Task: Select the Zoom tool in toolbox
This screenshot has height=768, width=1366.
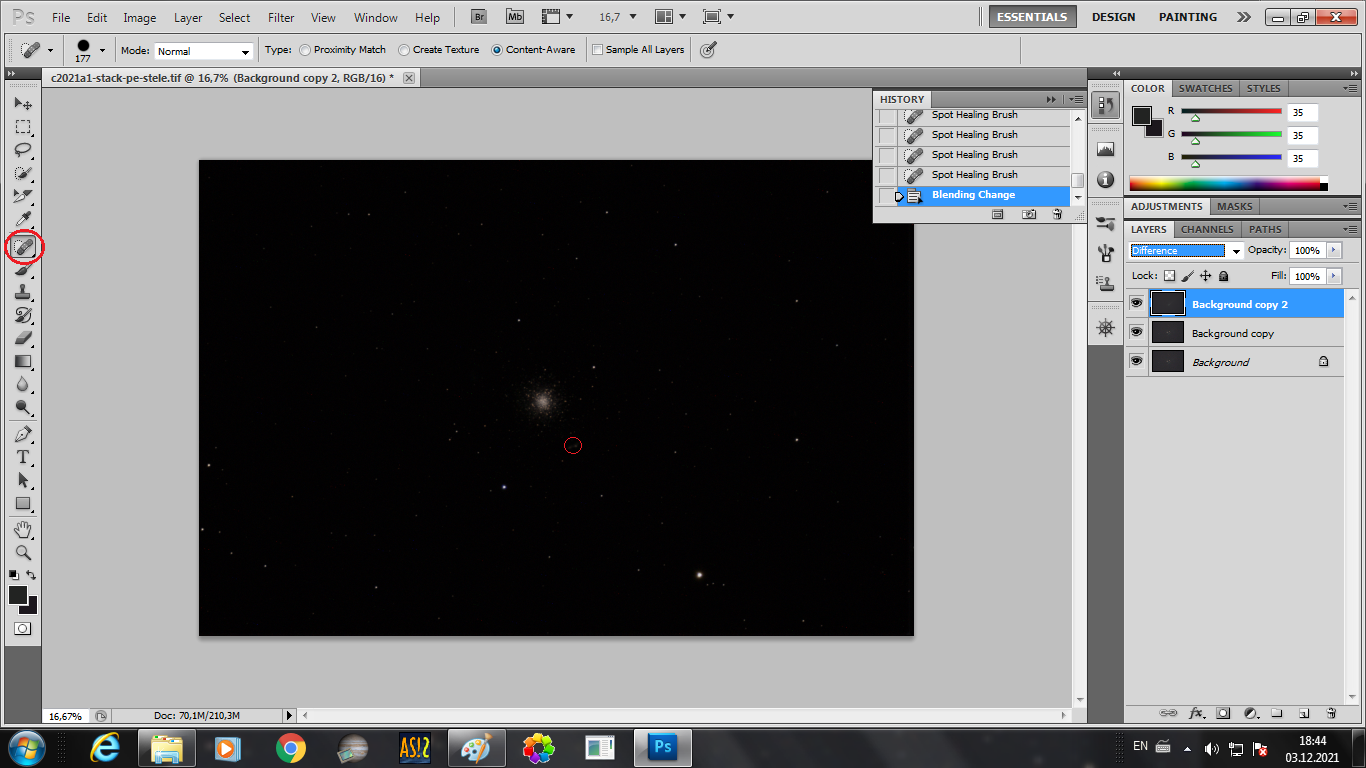Action: [22, 552]
